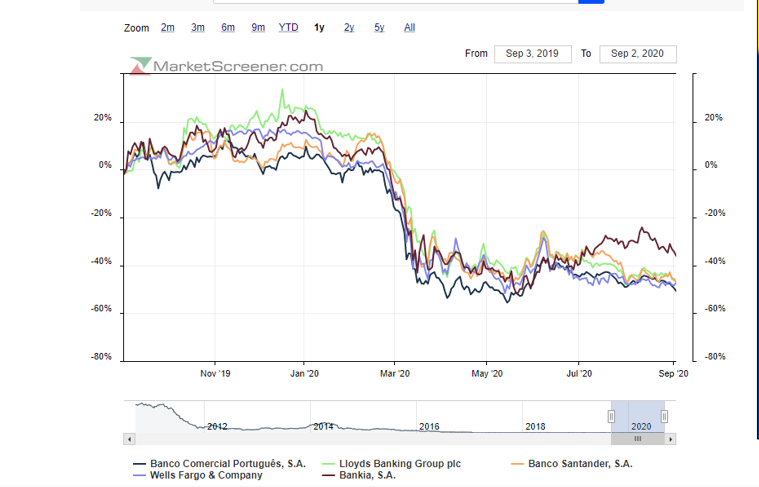759x487 pixels.
Task: Select the YTD zoom range
Action: click(x=288, y=28)
